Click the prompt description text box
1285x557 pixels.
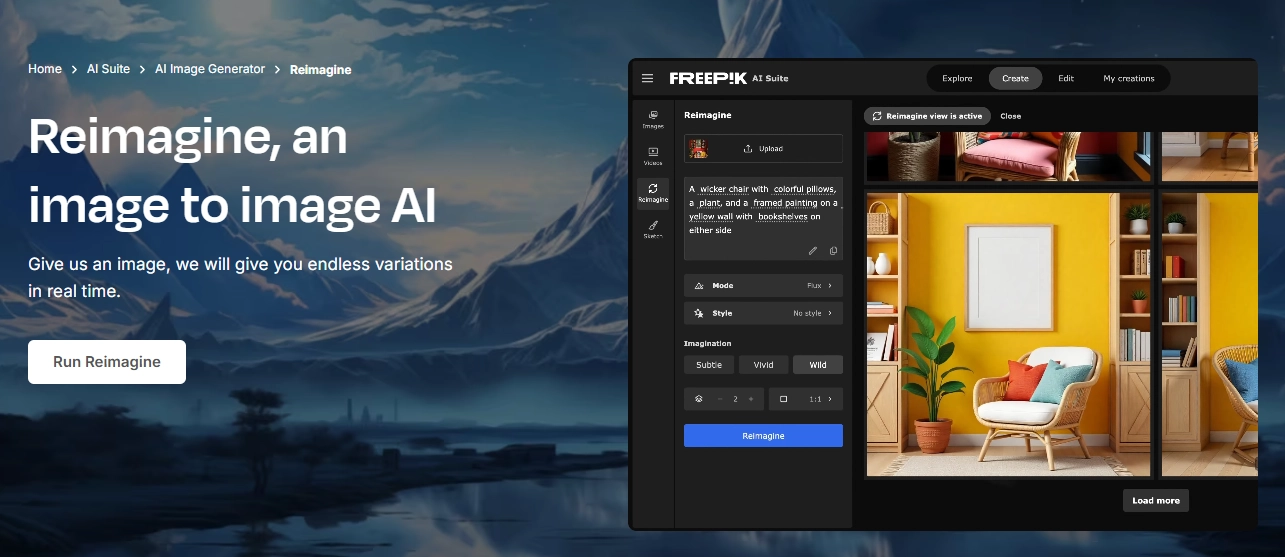(763, 218)
